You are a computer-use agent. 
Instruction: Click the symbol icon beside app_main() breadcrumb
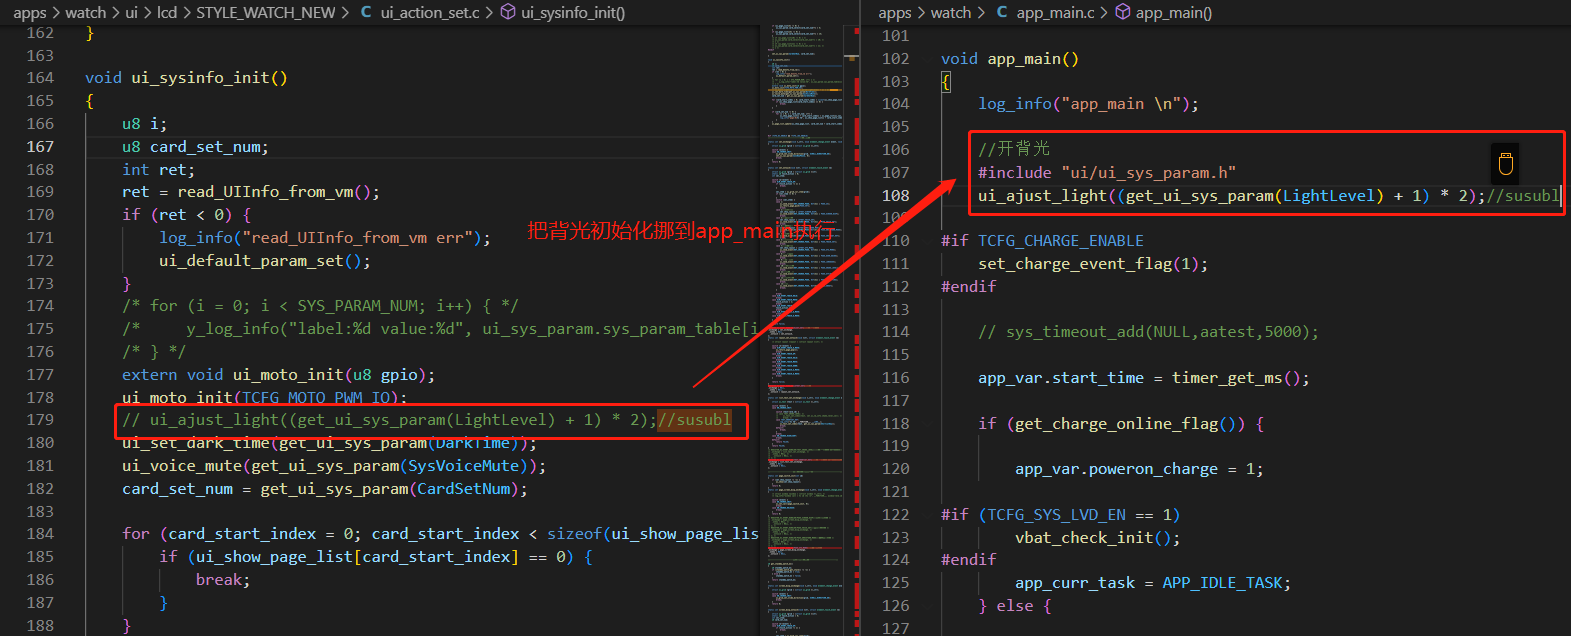point(1123,12)
